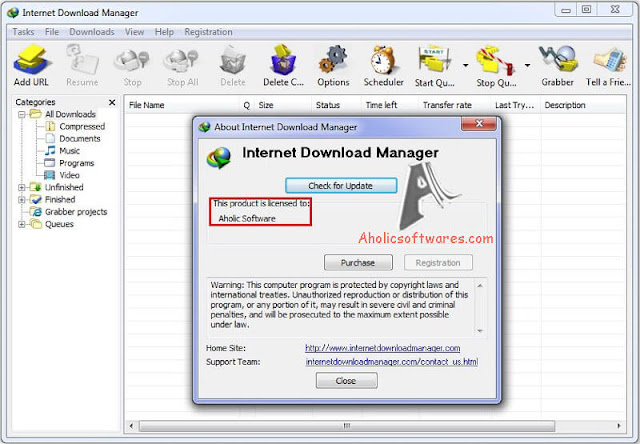Click the horizontal scrollbar right arrow
Image resolution: width=640 pixels, height=444 pixels.
click(x=619, y=426)
